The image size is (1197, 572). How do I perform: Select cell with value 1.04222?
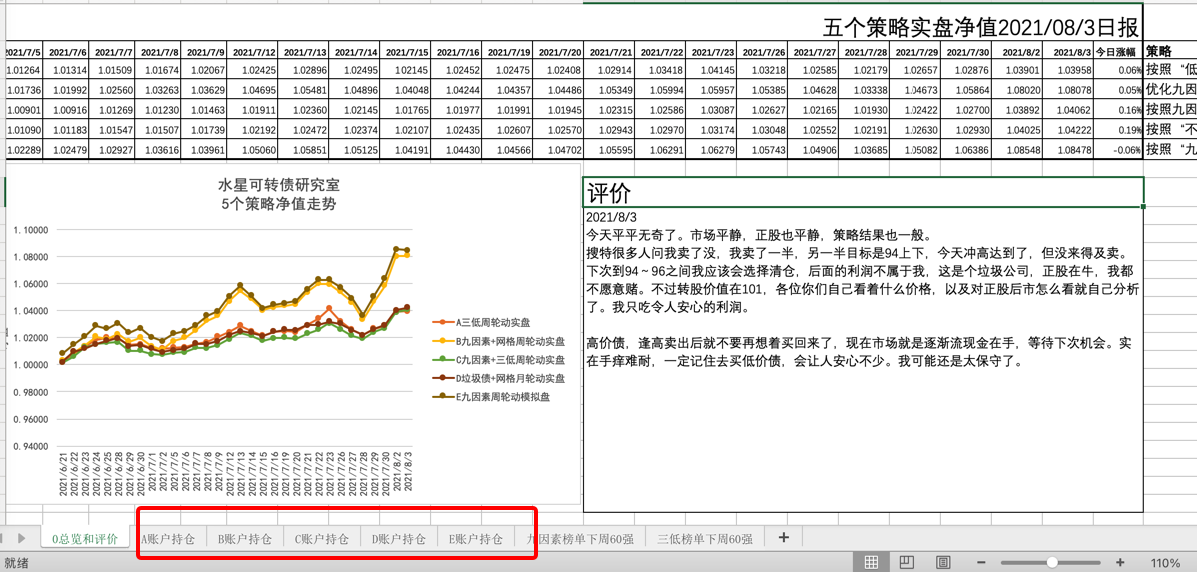point(1067,129)
